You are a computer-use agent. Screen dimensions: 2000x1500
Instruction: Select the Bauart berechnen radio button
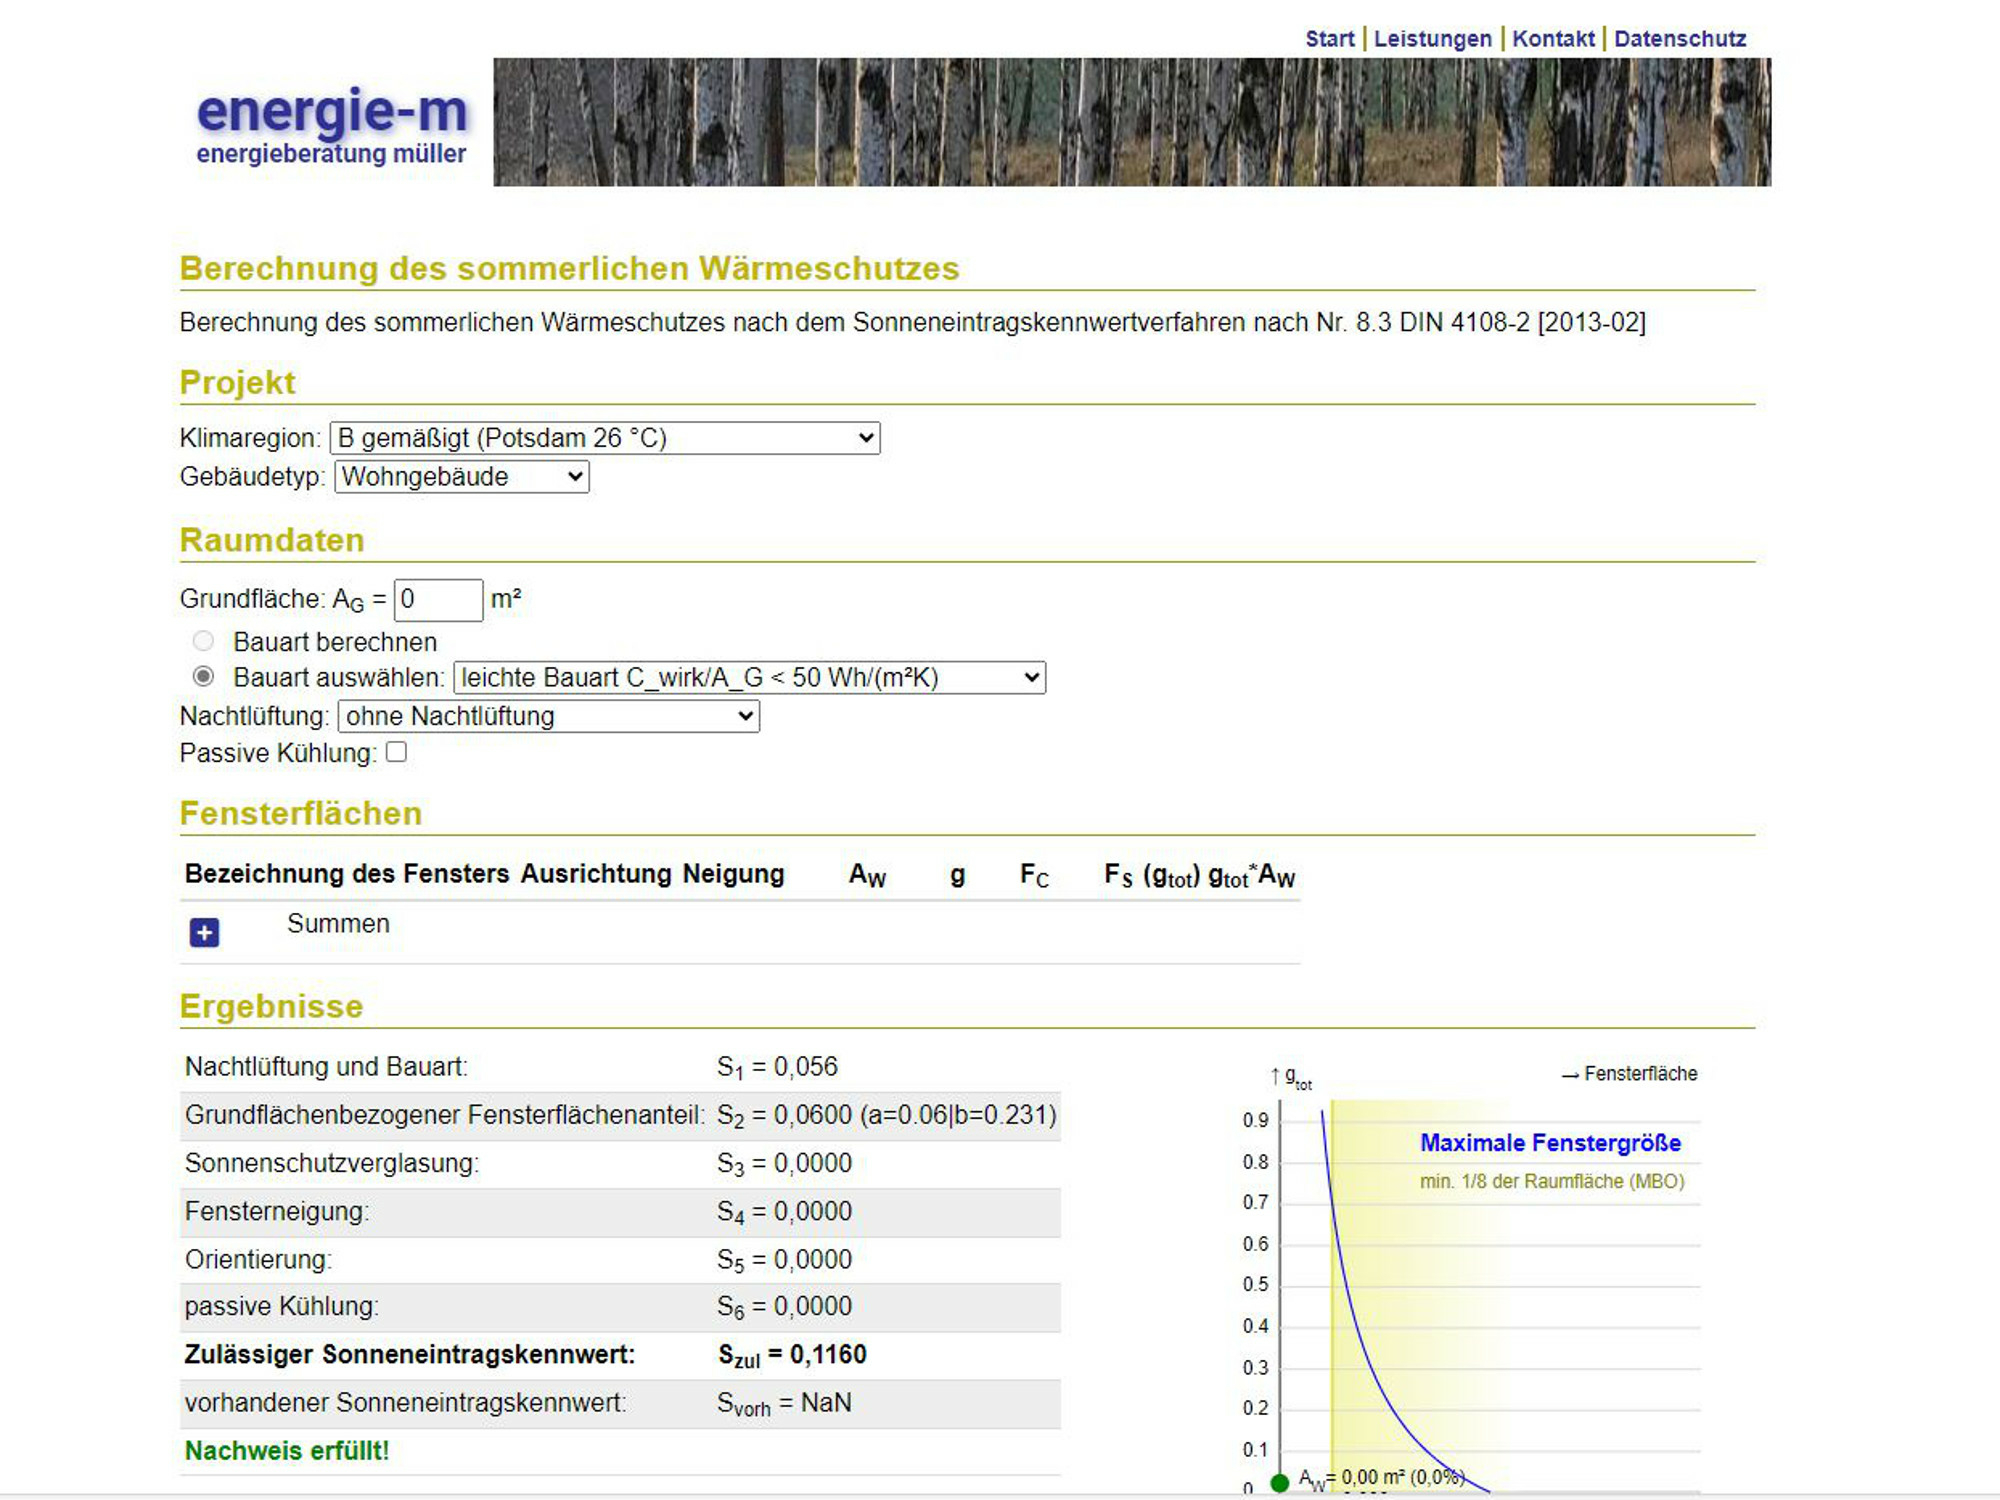coord(203,641)
